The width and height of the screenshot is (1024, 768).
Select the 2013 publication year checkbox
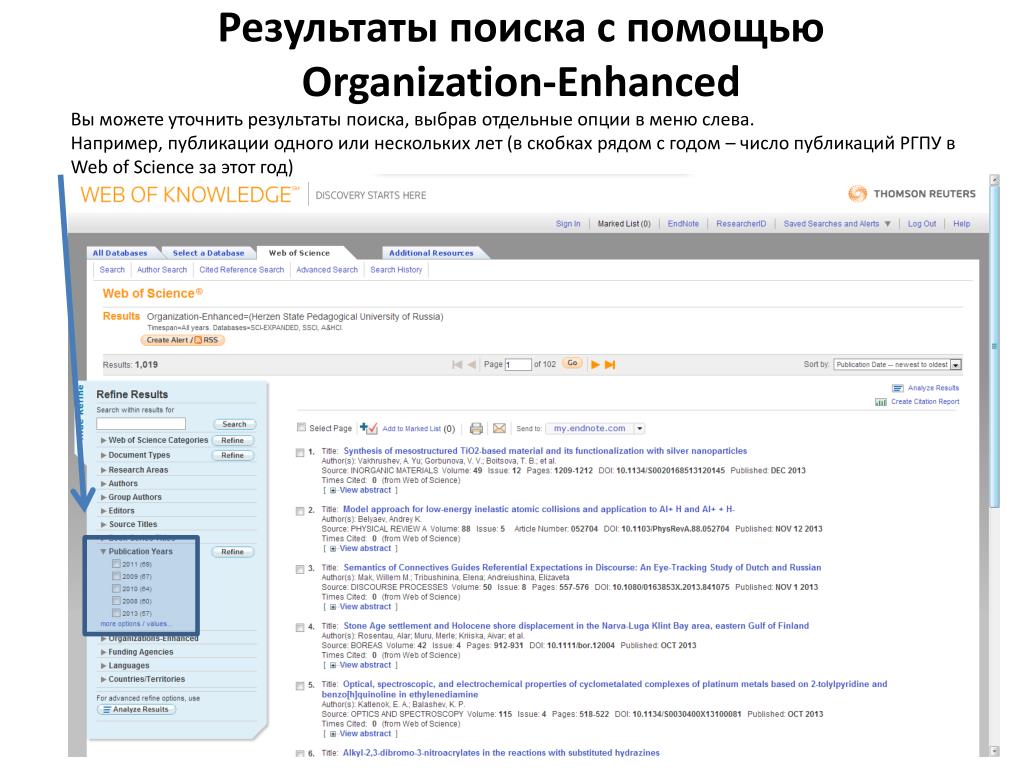coord(116,613)
